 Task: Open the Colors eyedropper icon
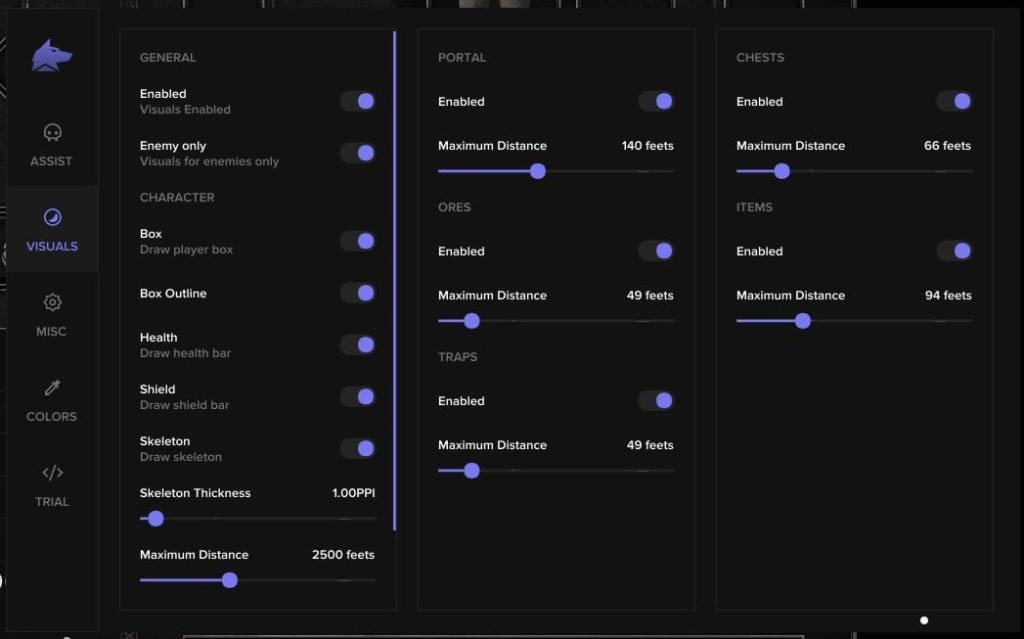tap(52, 388)
